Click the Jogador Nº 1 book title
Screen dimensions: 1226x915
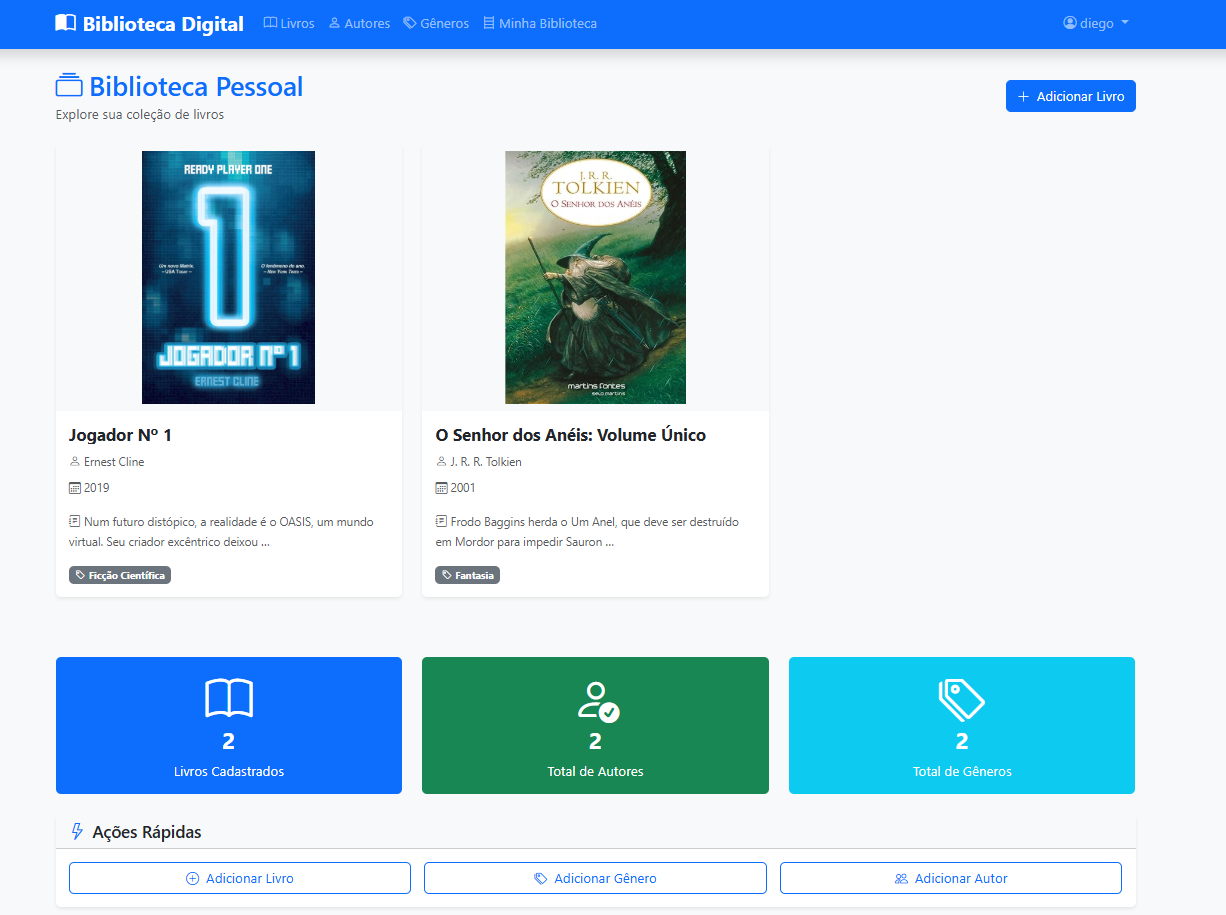pos(120,435)
